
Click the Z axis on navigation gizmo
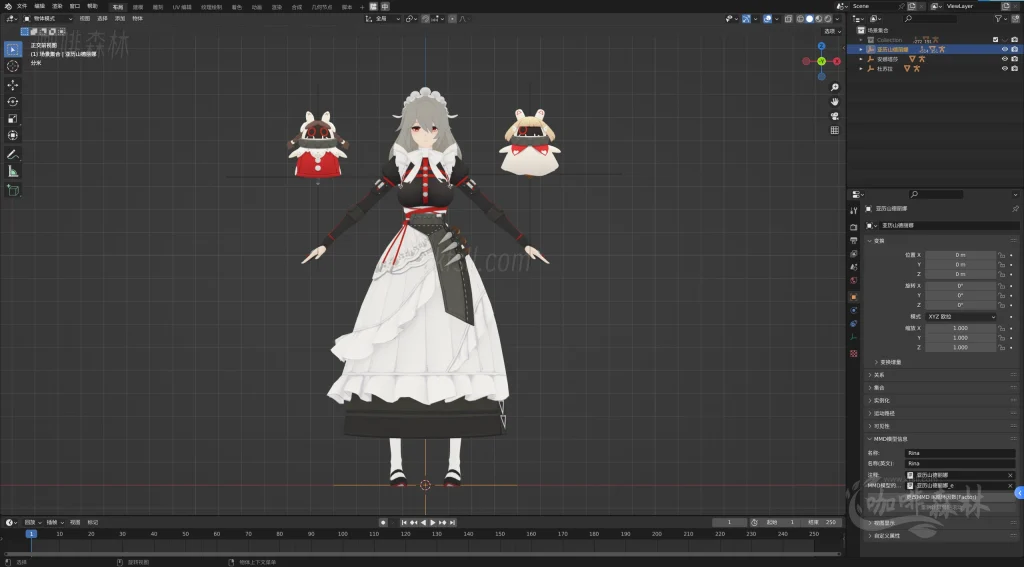(822, 46)
